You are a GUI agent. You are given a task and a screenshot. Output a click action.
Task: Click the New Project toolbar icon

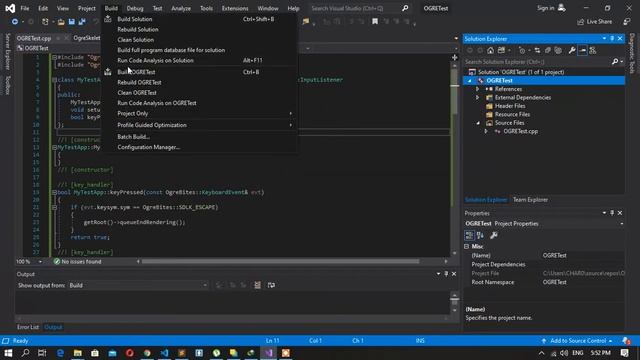point(45,22)
